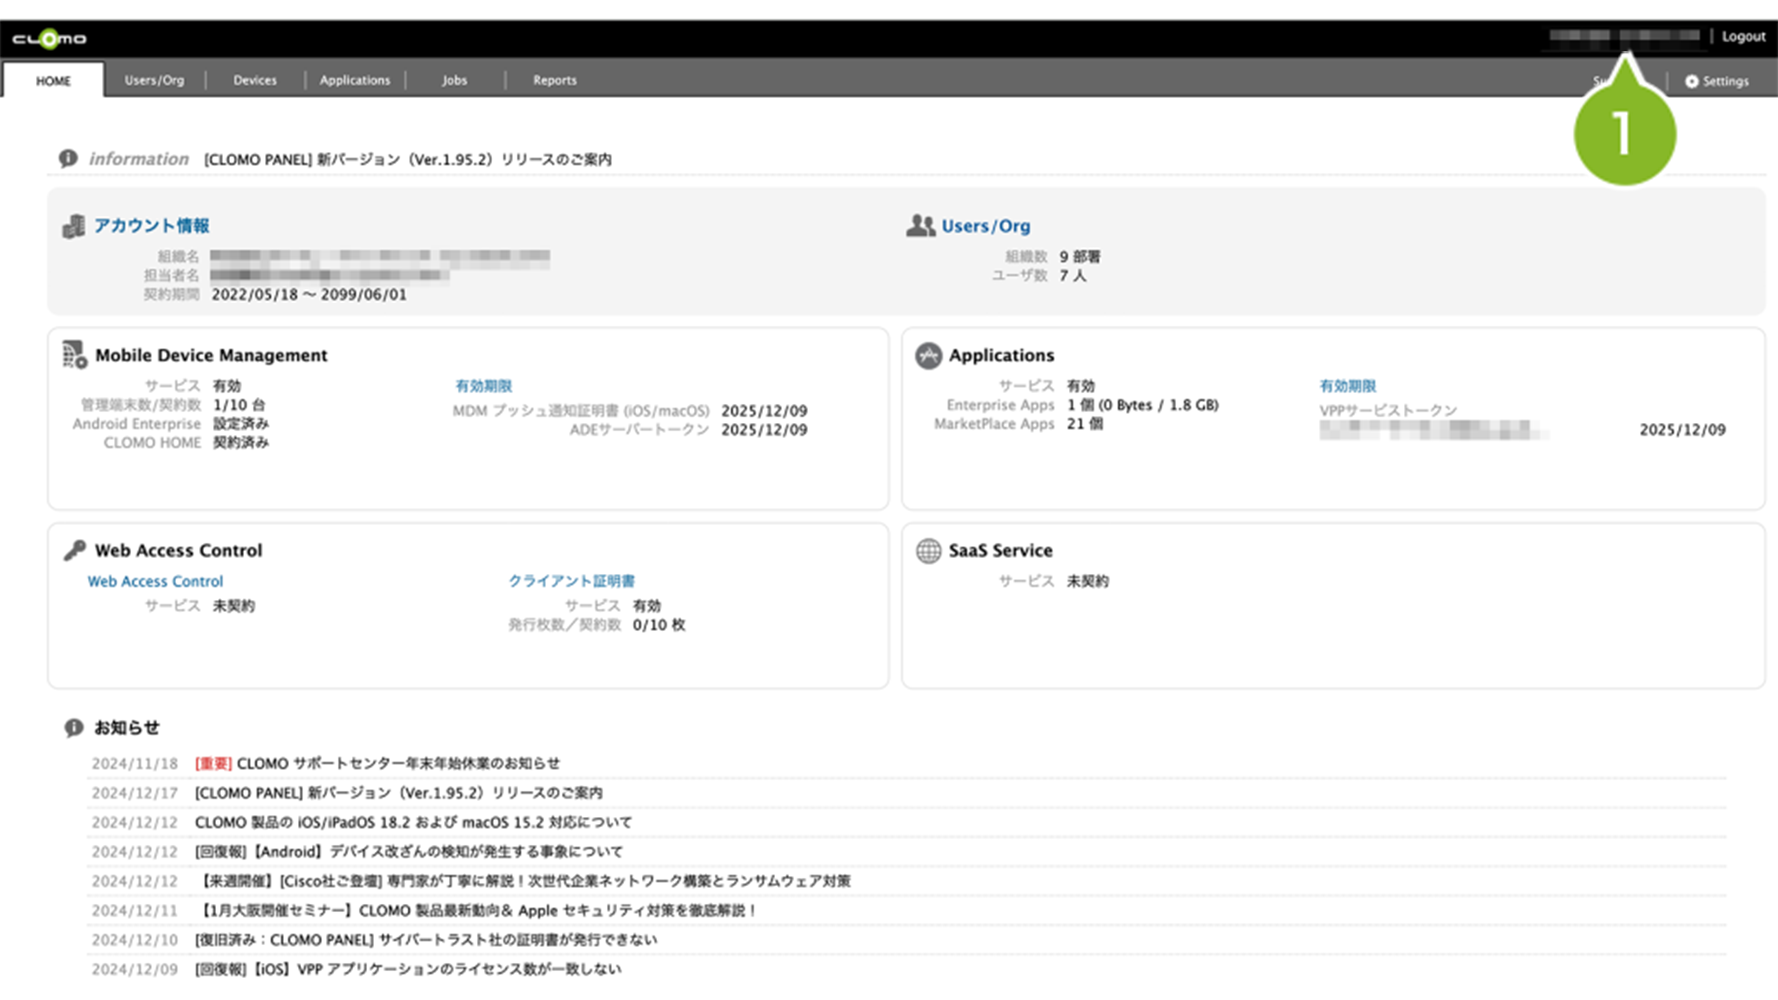This screenshot has height=1000, width=1778.
Task: Click the Mobile Device Management icon
Action: point(74,355)
